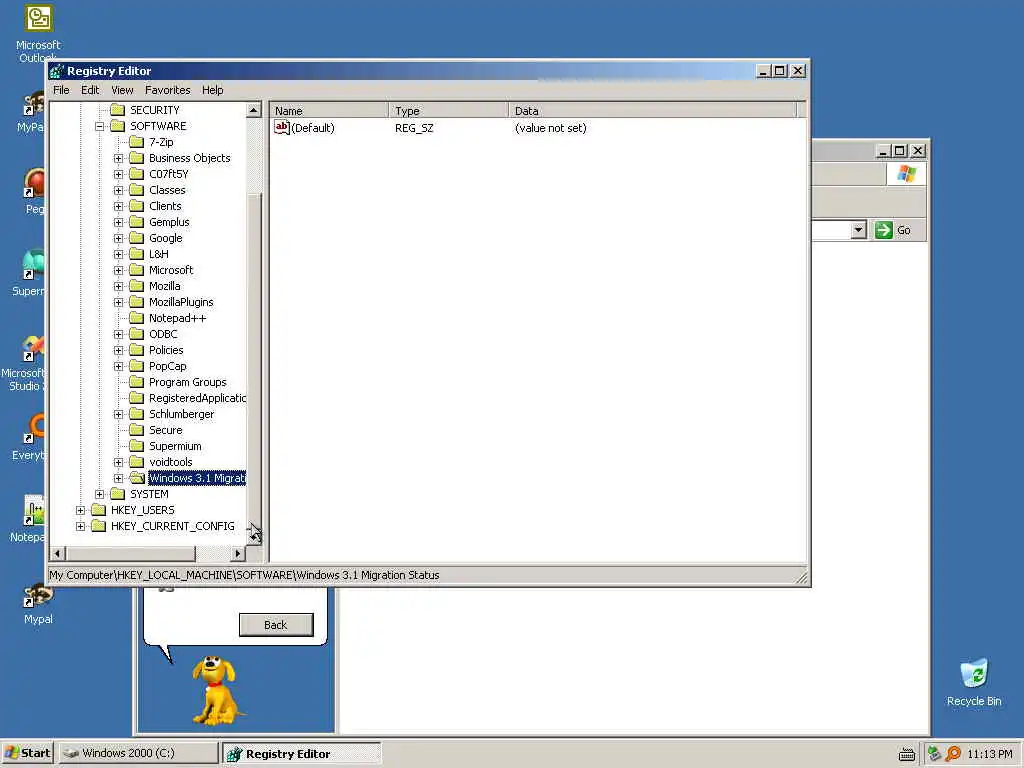Select the Policies key folder icon
The height and width of the screenshot is (768, 1024).
click(x=136, y=350)
